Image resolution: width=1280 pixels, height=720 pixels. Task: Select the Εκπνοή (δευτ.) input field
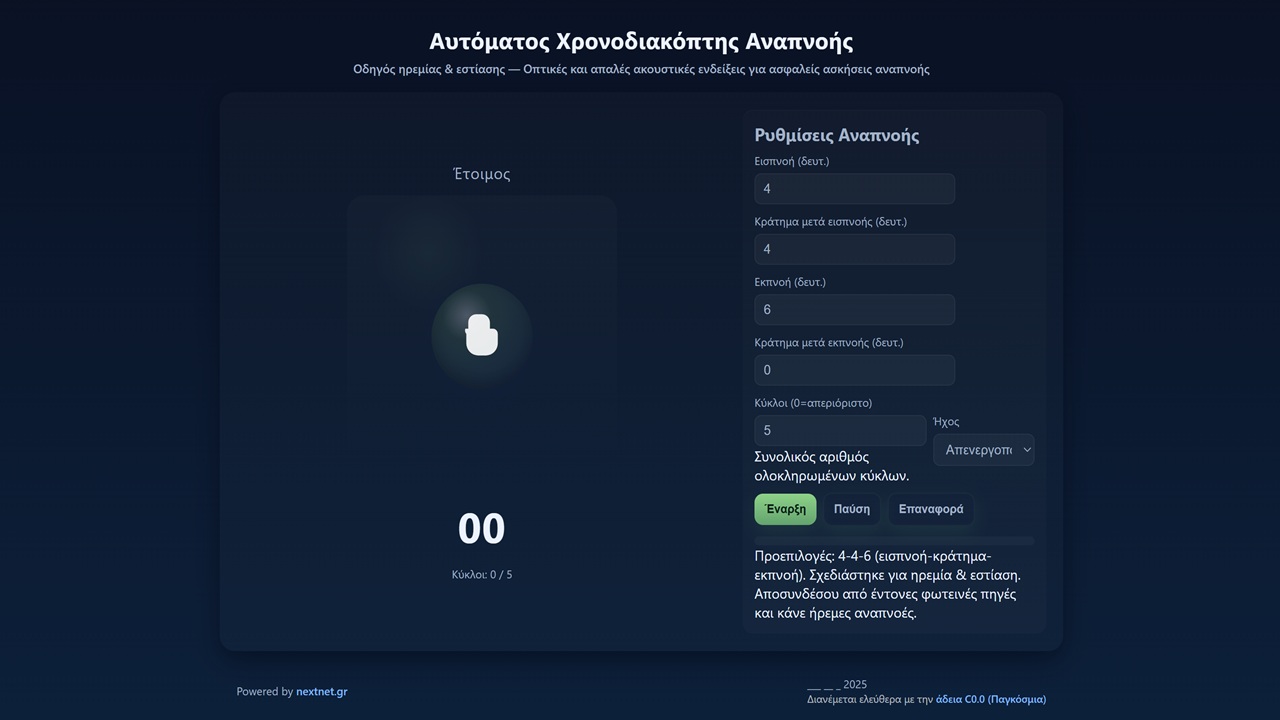(854, 309)
